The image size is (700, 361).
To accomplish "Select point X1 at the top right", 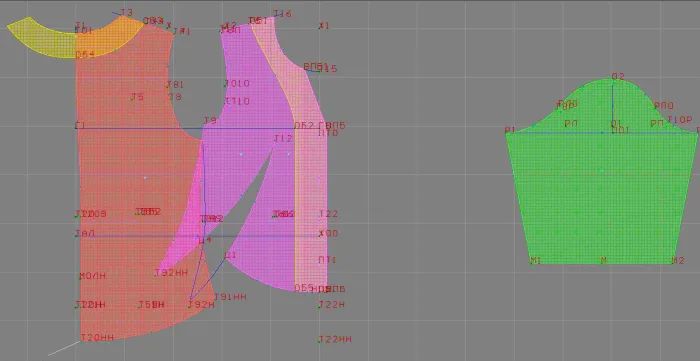I will coord(324,26).
